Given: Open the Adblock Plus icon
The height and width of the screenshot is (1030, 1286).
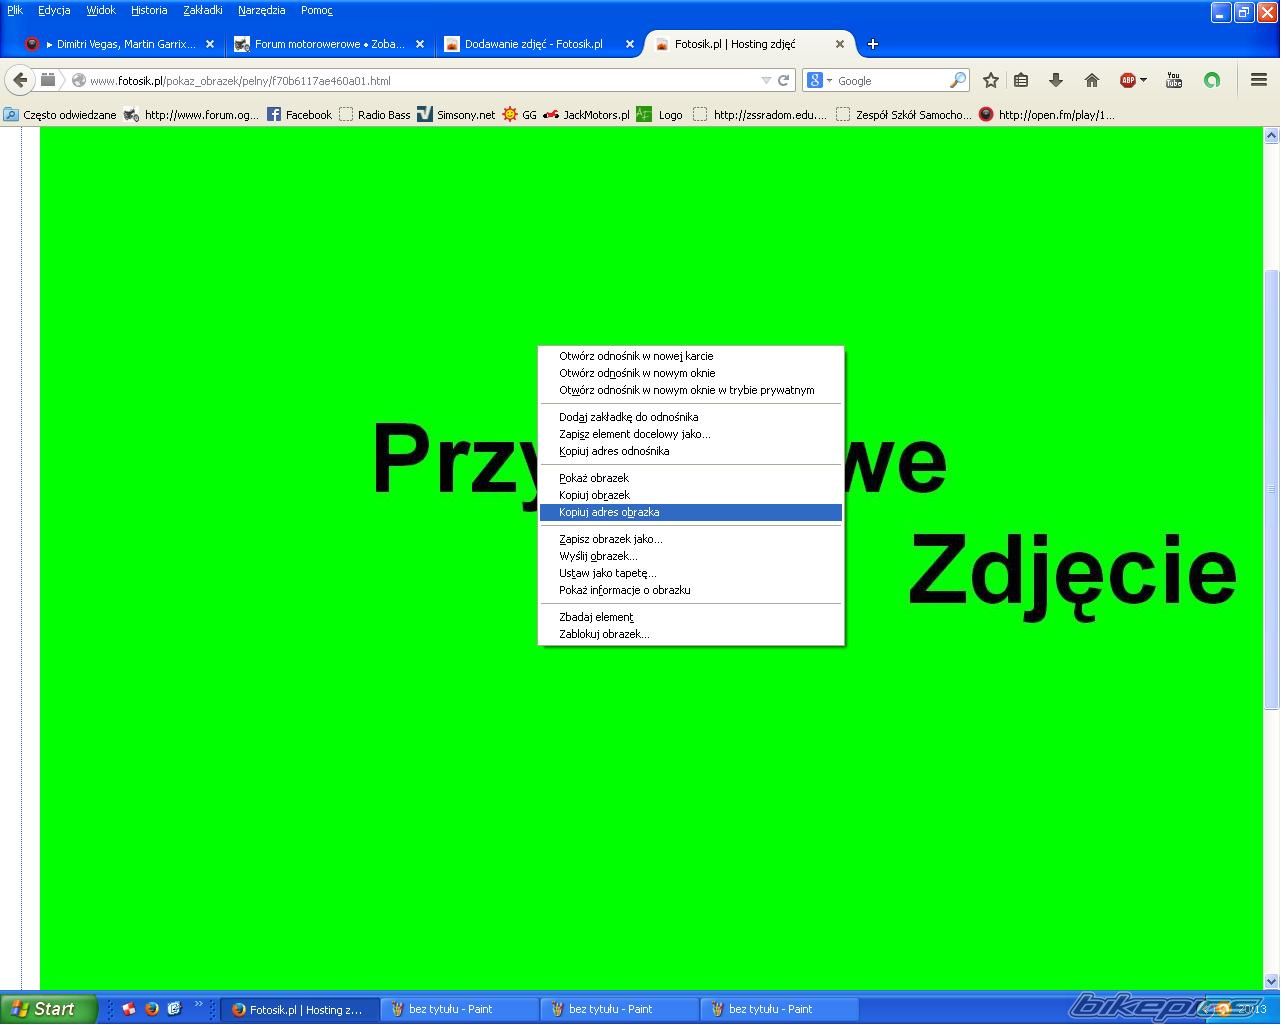Looking at the screenshot, I should pyautogui.click(x=1127, y=80).
